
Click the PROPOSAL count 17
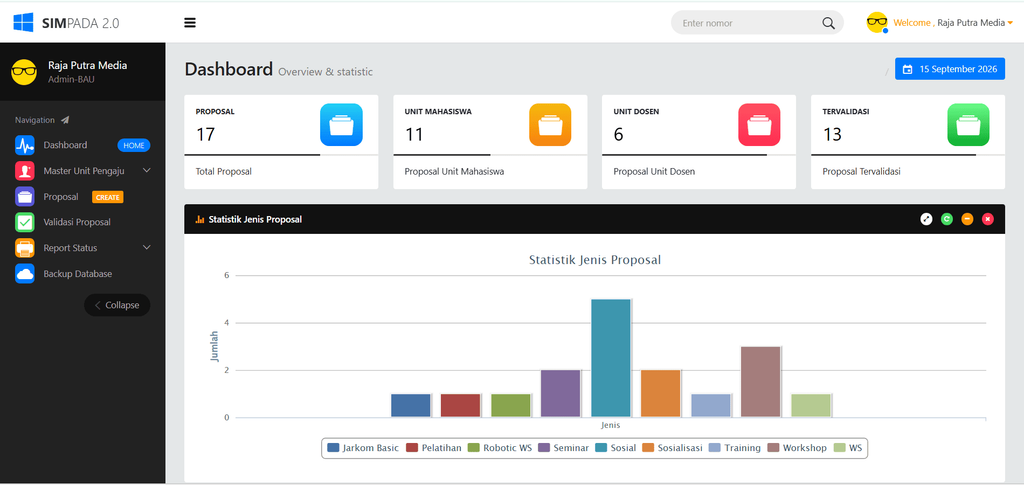(x=205, y=134)
